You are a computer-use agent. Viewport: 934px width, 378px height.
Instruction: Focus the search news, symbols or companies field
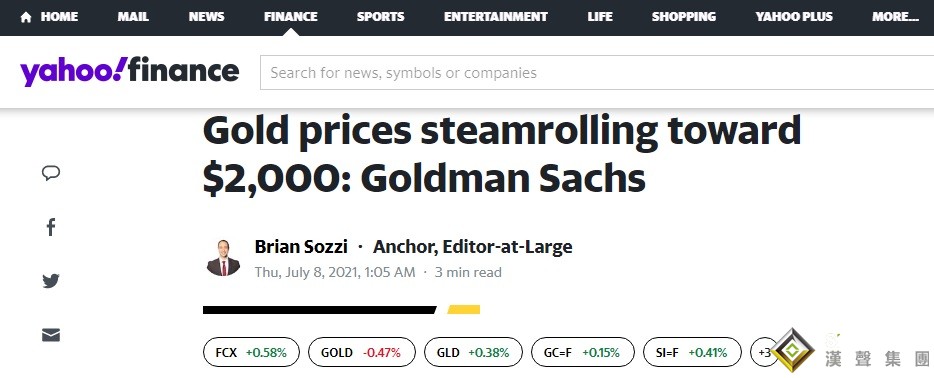pyautogui.click(x=597, y=73)
